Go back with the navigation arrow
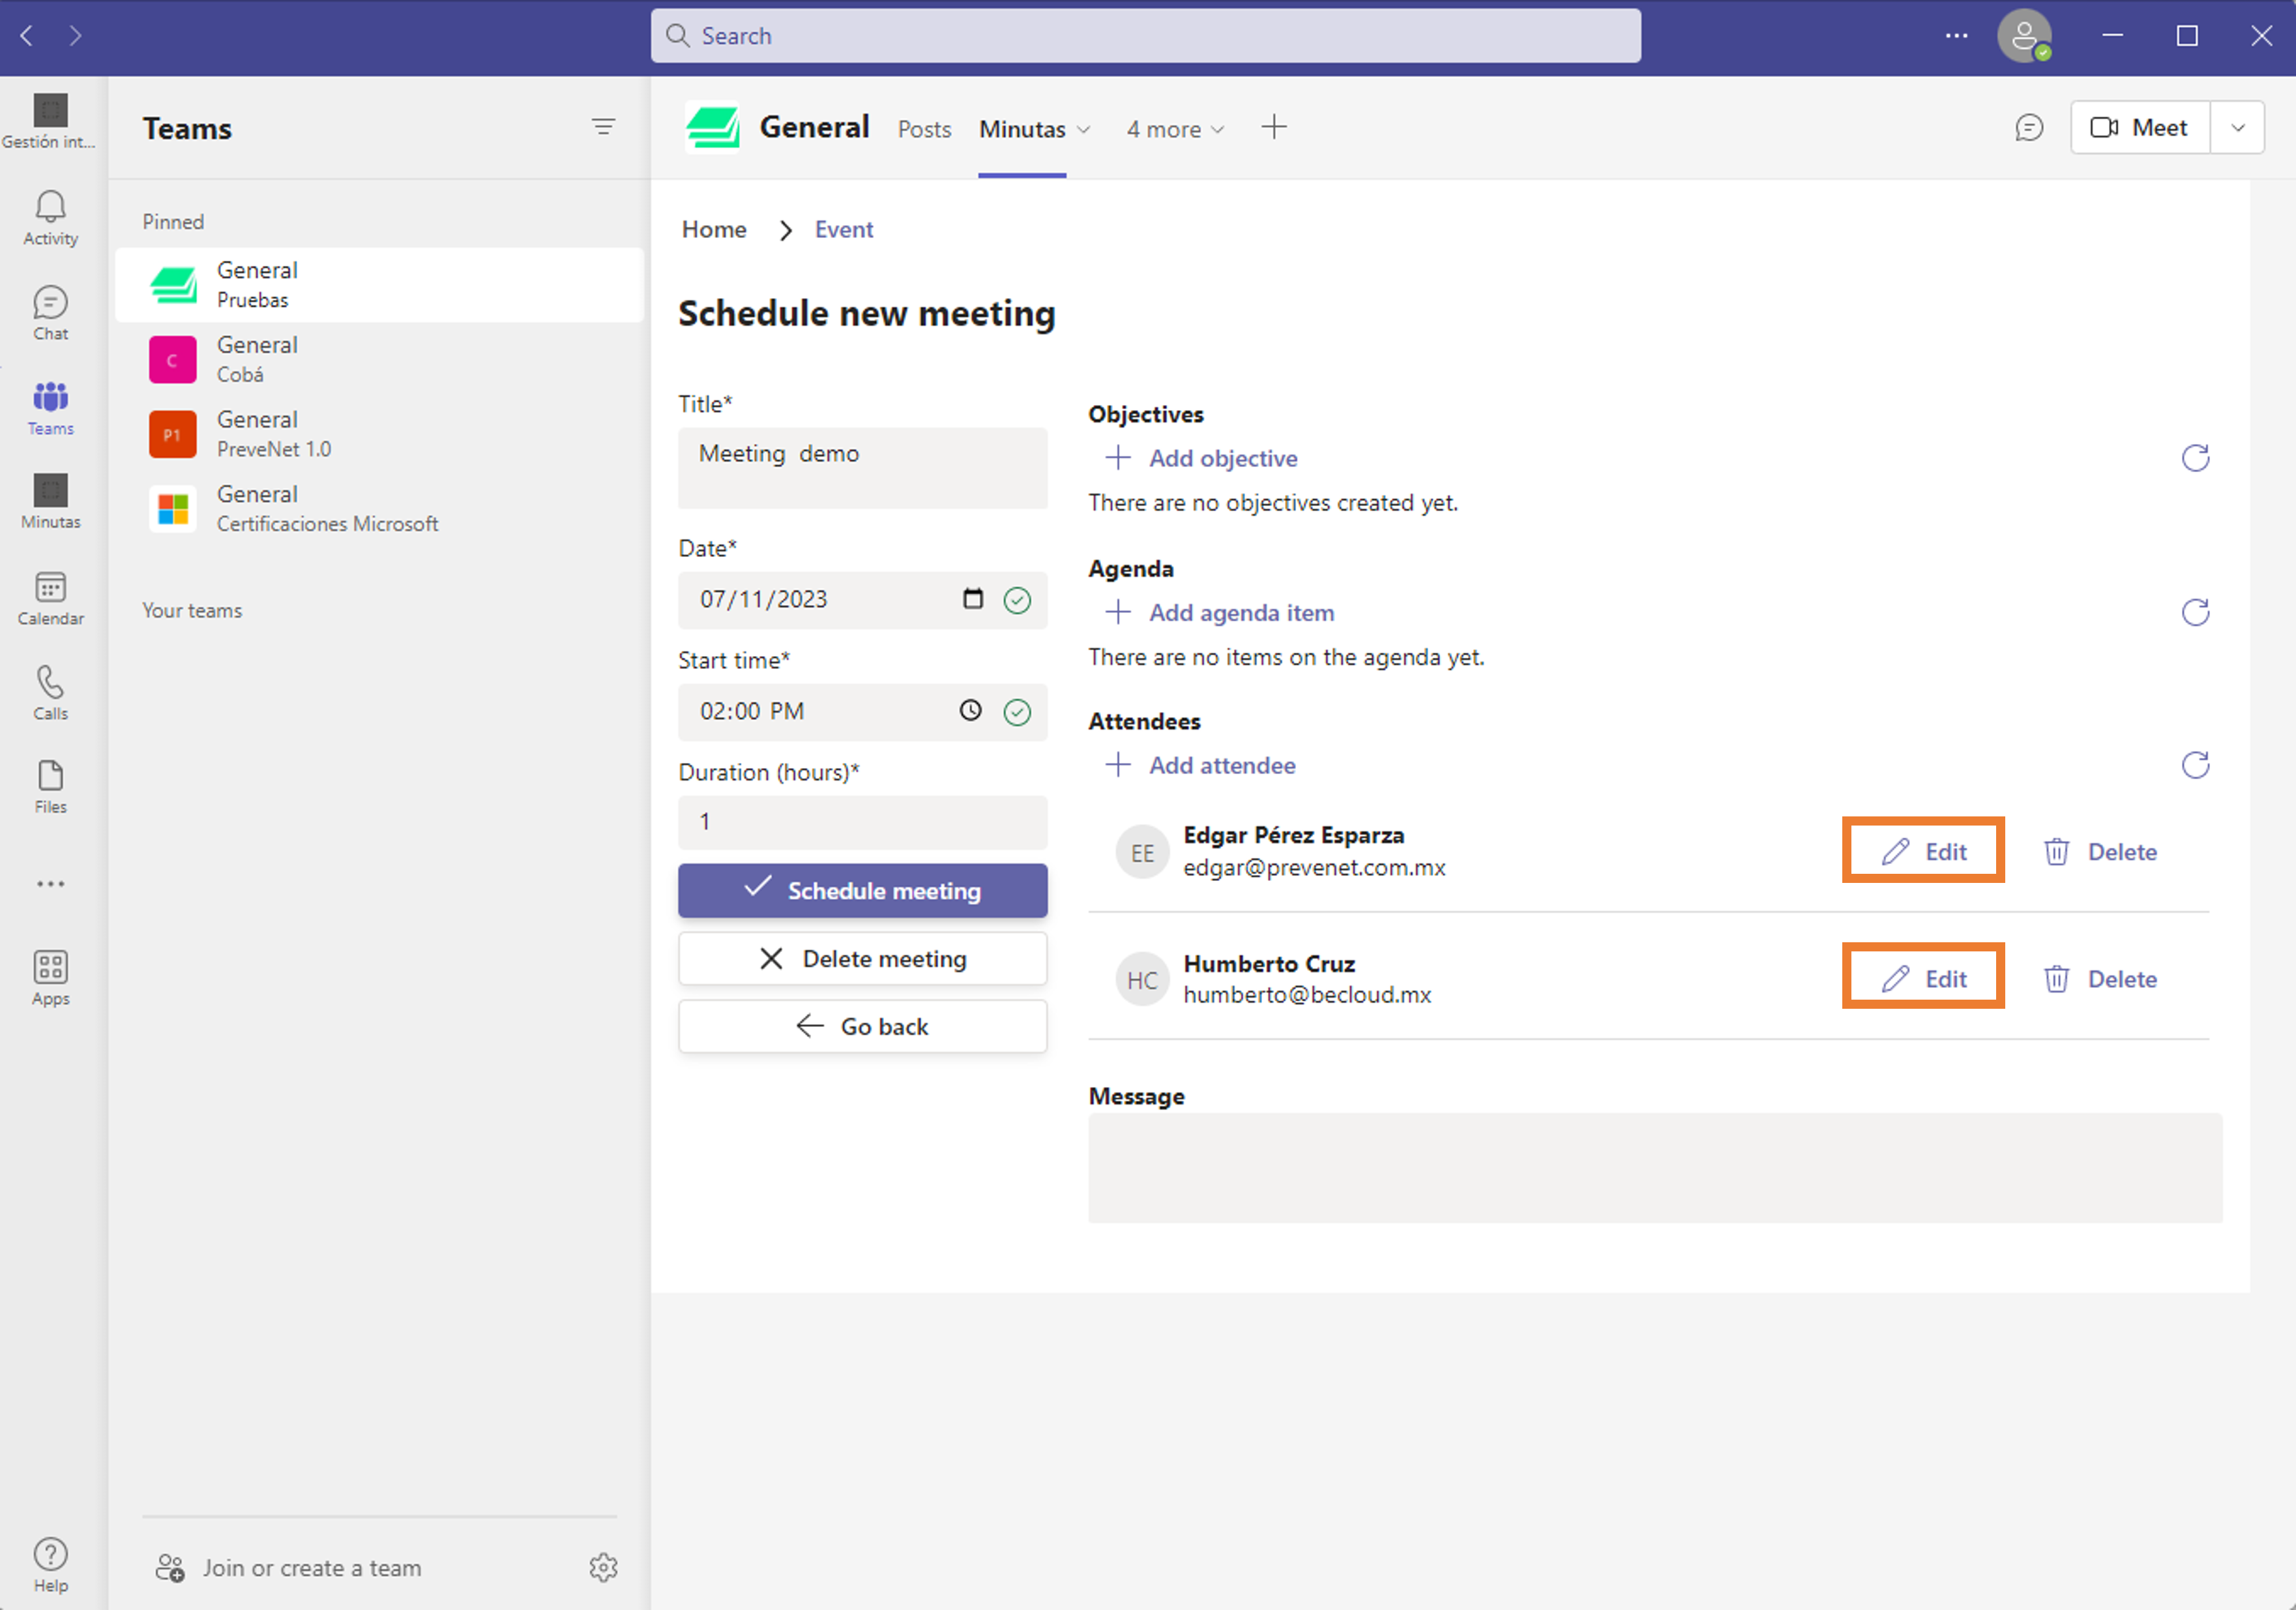 point(27,36)
